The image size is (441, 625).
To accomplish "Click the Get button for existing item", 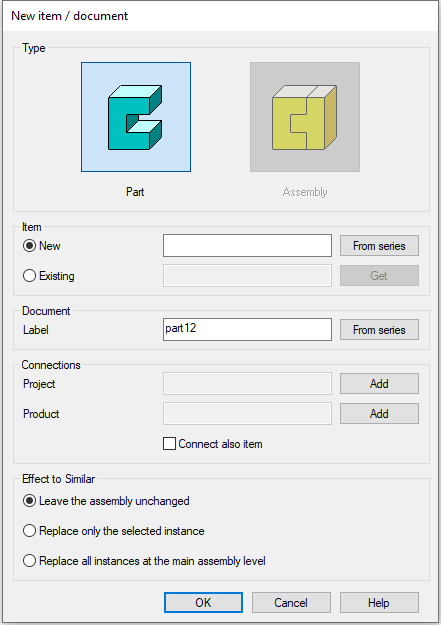I will 379,276.
